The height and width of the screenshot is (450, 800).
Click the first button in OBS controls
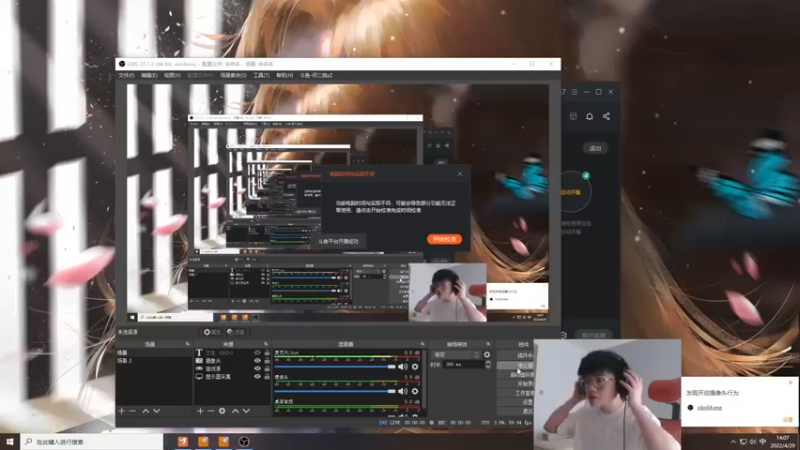click(x=515, y=355)
